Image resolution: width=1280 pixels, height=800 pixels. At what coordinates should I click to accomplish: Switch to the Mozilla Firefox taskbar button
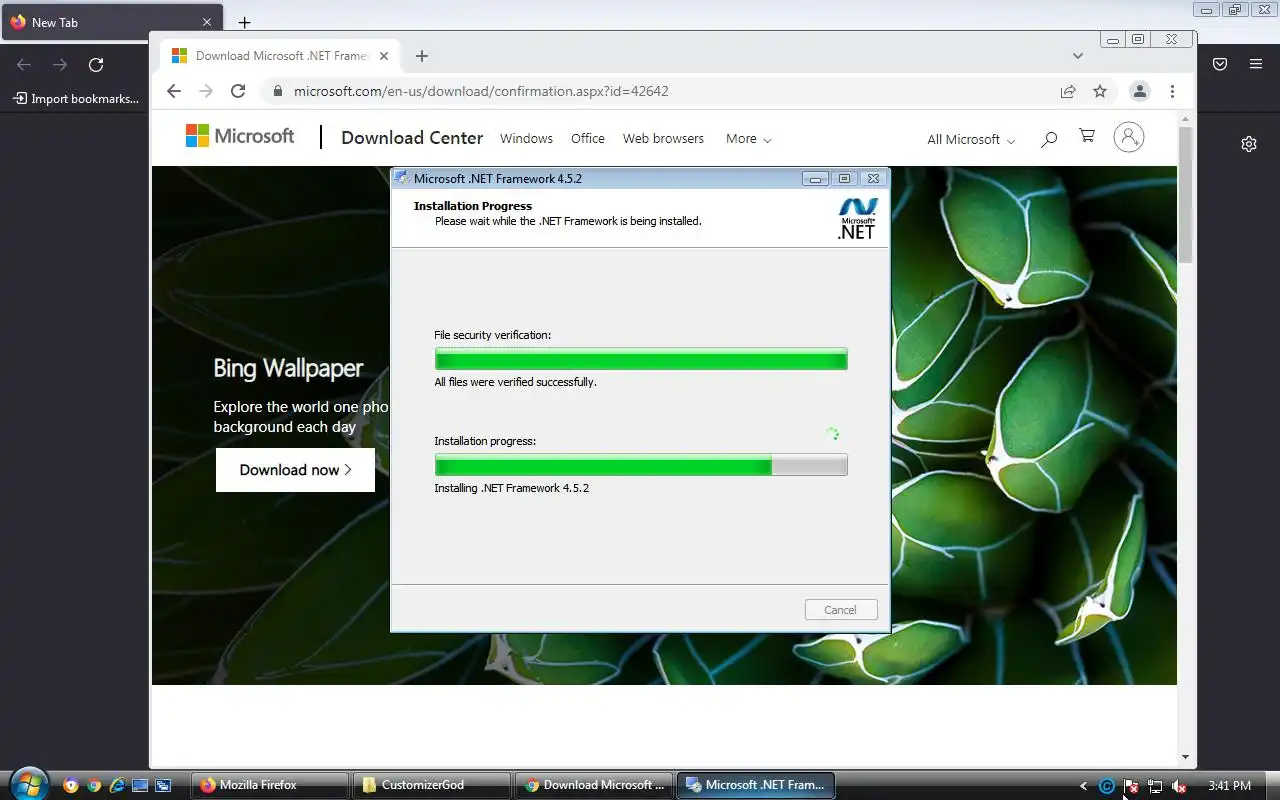click(x=272, y=785)
